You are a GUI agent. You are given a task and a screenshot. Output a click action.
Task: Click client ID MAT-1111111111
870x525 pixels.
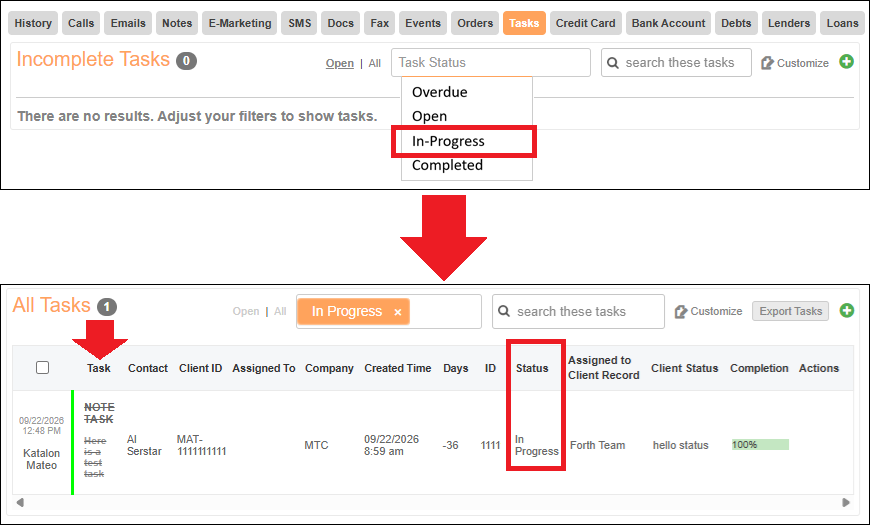(x=201, y=445)
